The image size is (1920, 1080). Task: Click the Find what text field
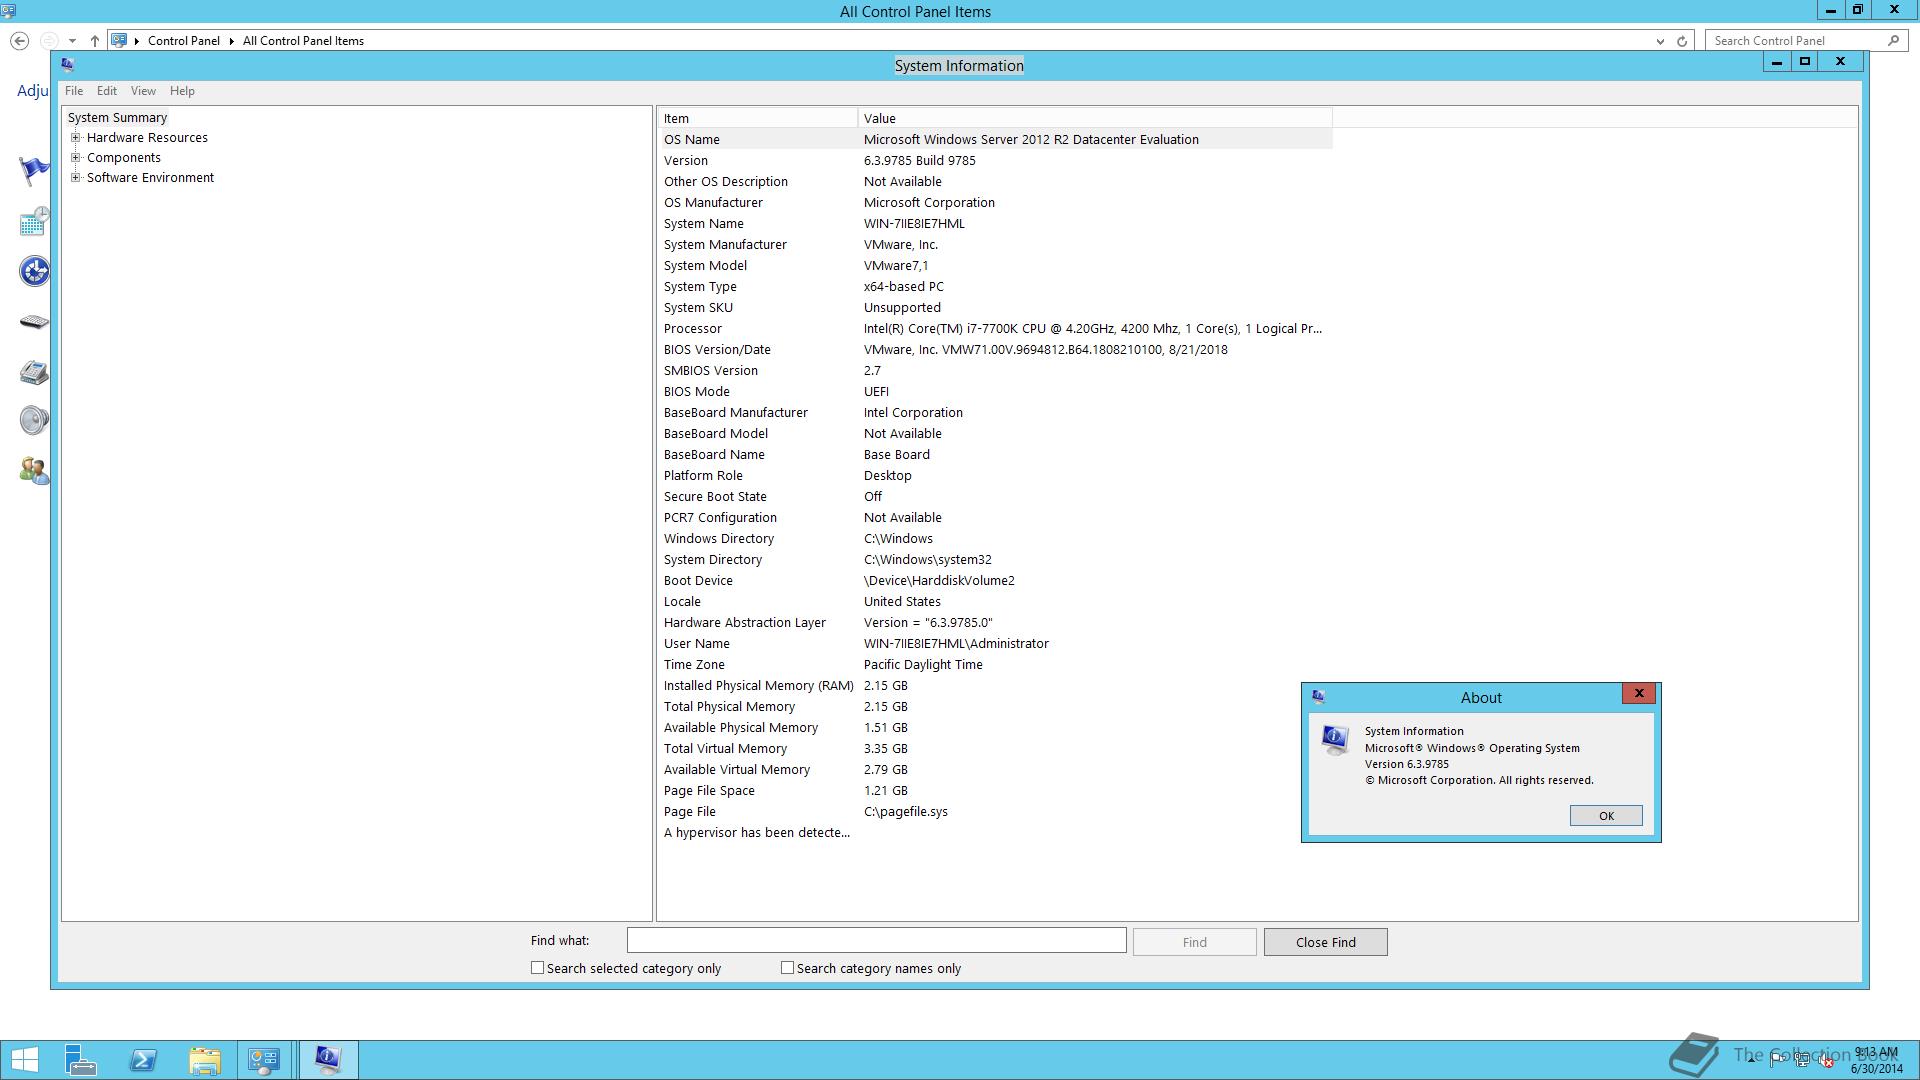click(x=876, y=940)
